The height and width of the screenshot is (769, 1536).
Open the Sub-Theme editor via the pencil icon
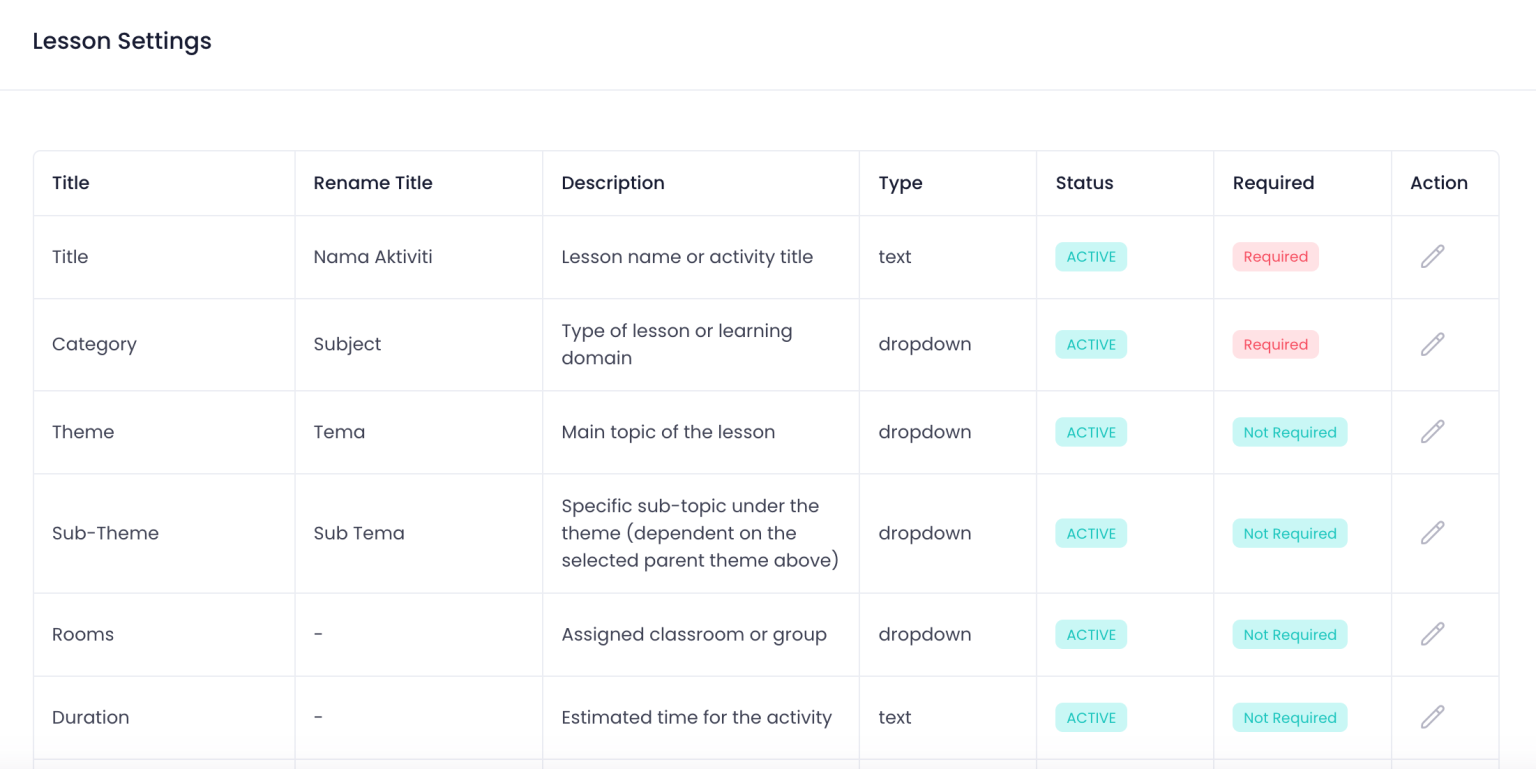coord(1433,533)
